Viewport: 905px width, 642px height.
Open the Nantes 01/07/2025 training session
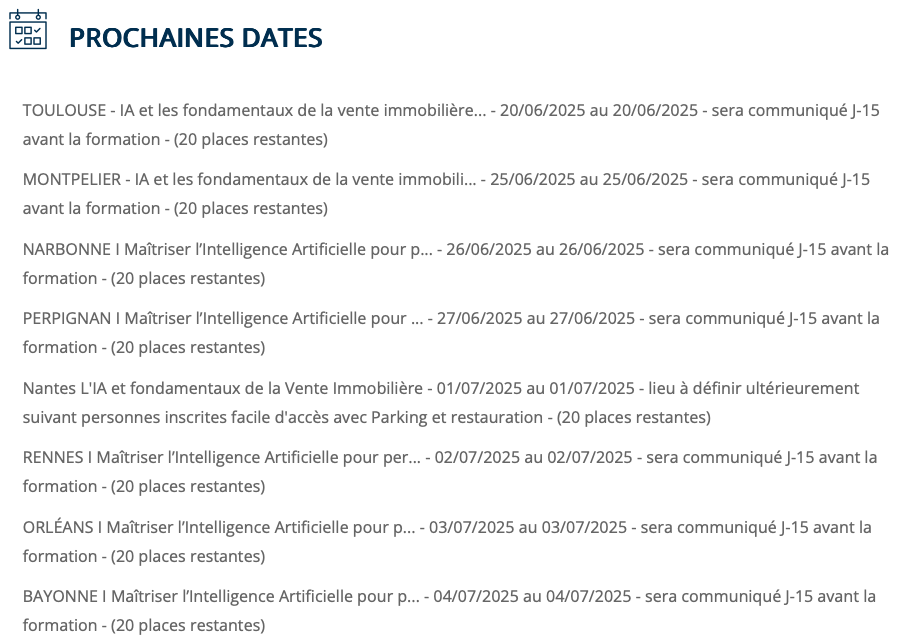(x=441, y=402)
